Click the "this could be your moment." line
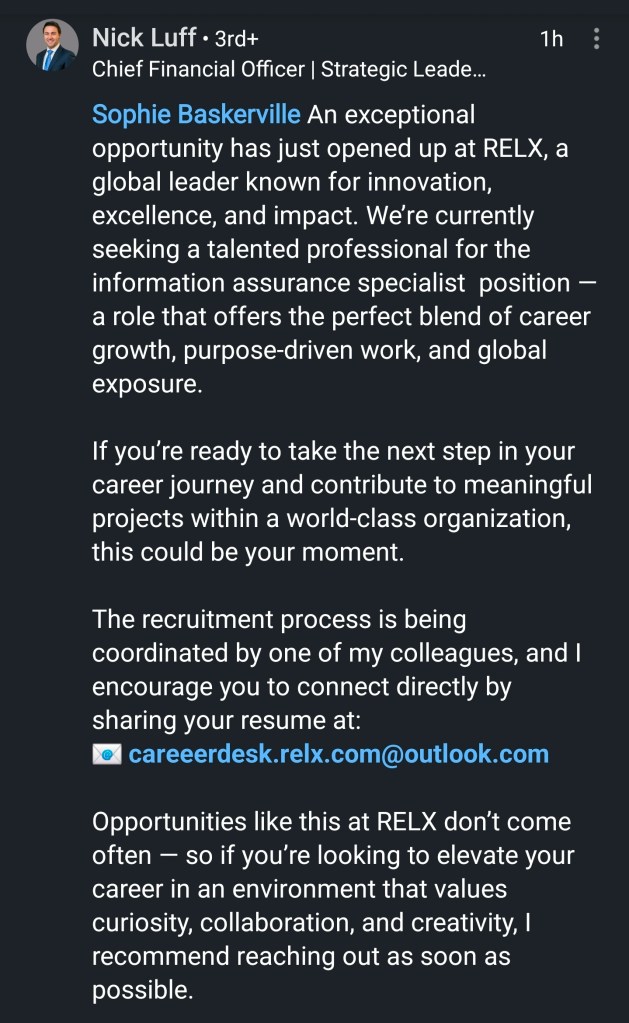The height and width of the screenshot is (1023, 629). (x=248, y=552)
